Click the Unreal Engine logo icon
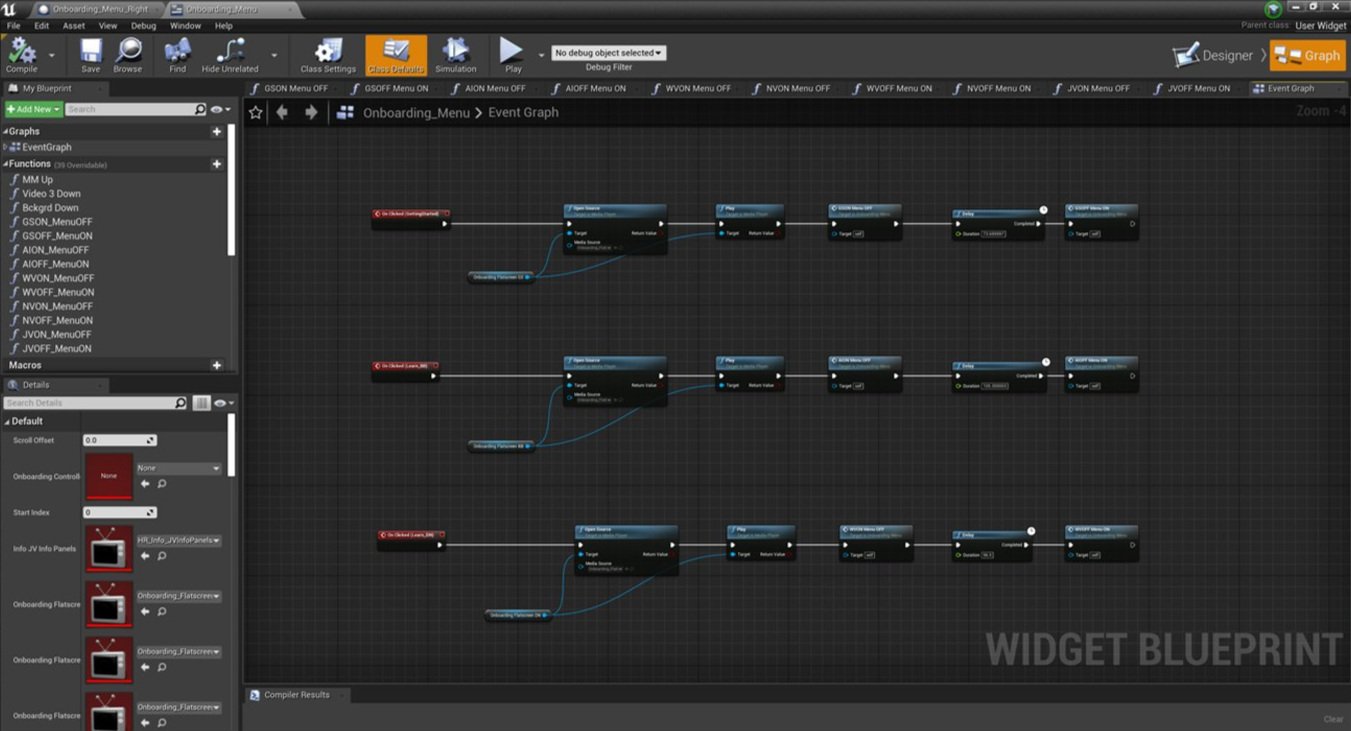The width and height of the screenshot is (1351, 731). coord(9,9)
